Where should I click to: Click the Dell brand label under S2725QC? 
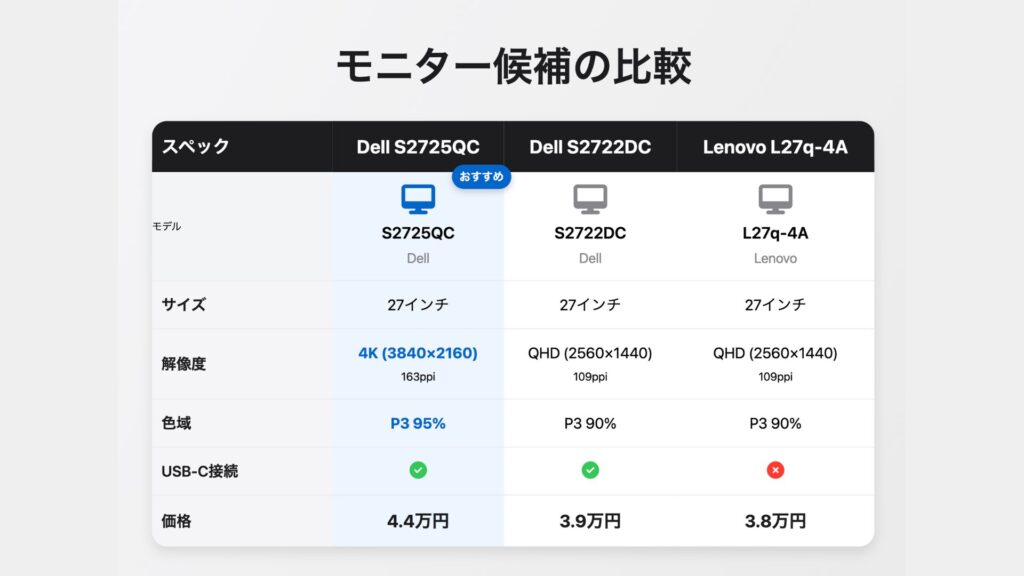pyautogui.click(x=418, y=259)
